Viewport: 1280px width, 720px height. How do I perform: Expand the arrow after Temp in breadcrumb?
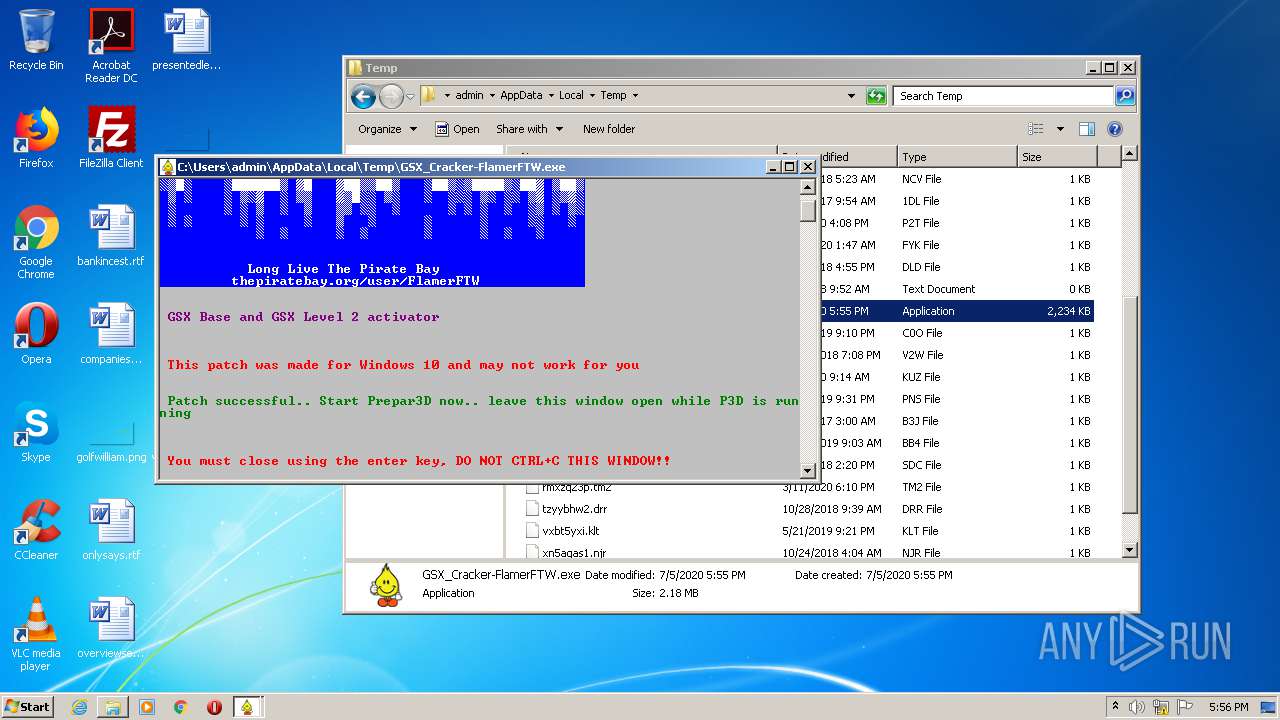click(635, 96)
